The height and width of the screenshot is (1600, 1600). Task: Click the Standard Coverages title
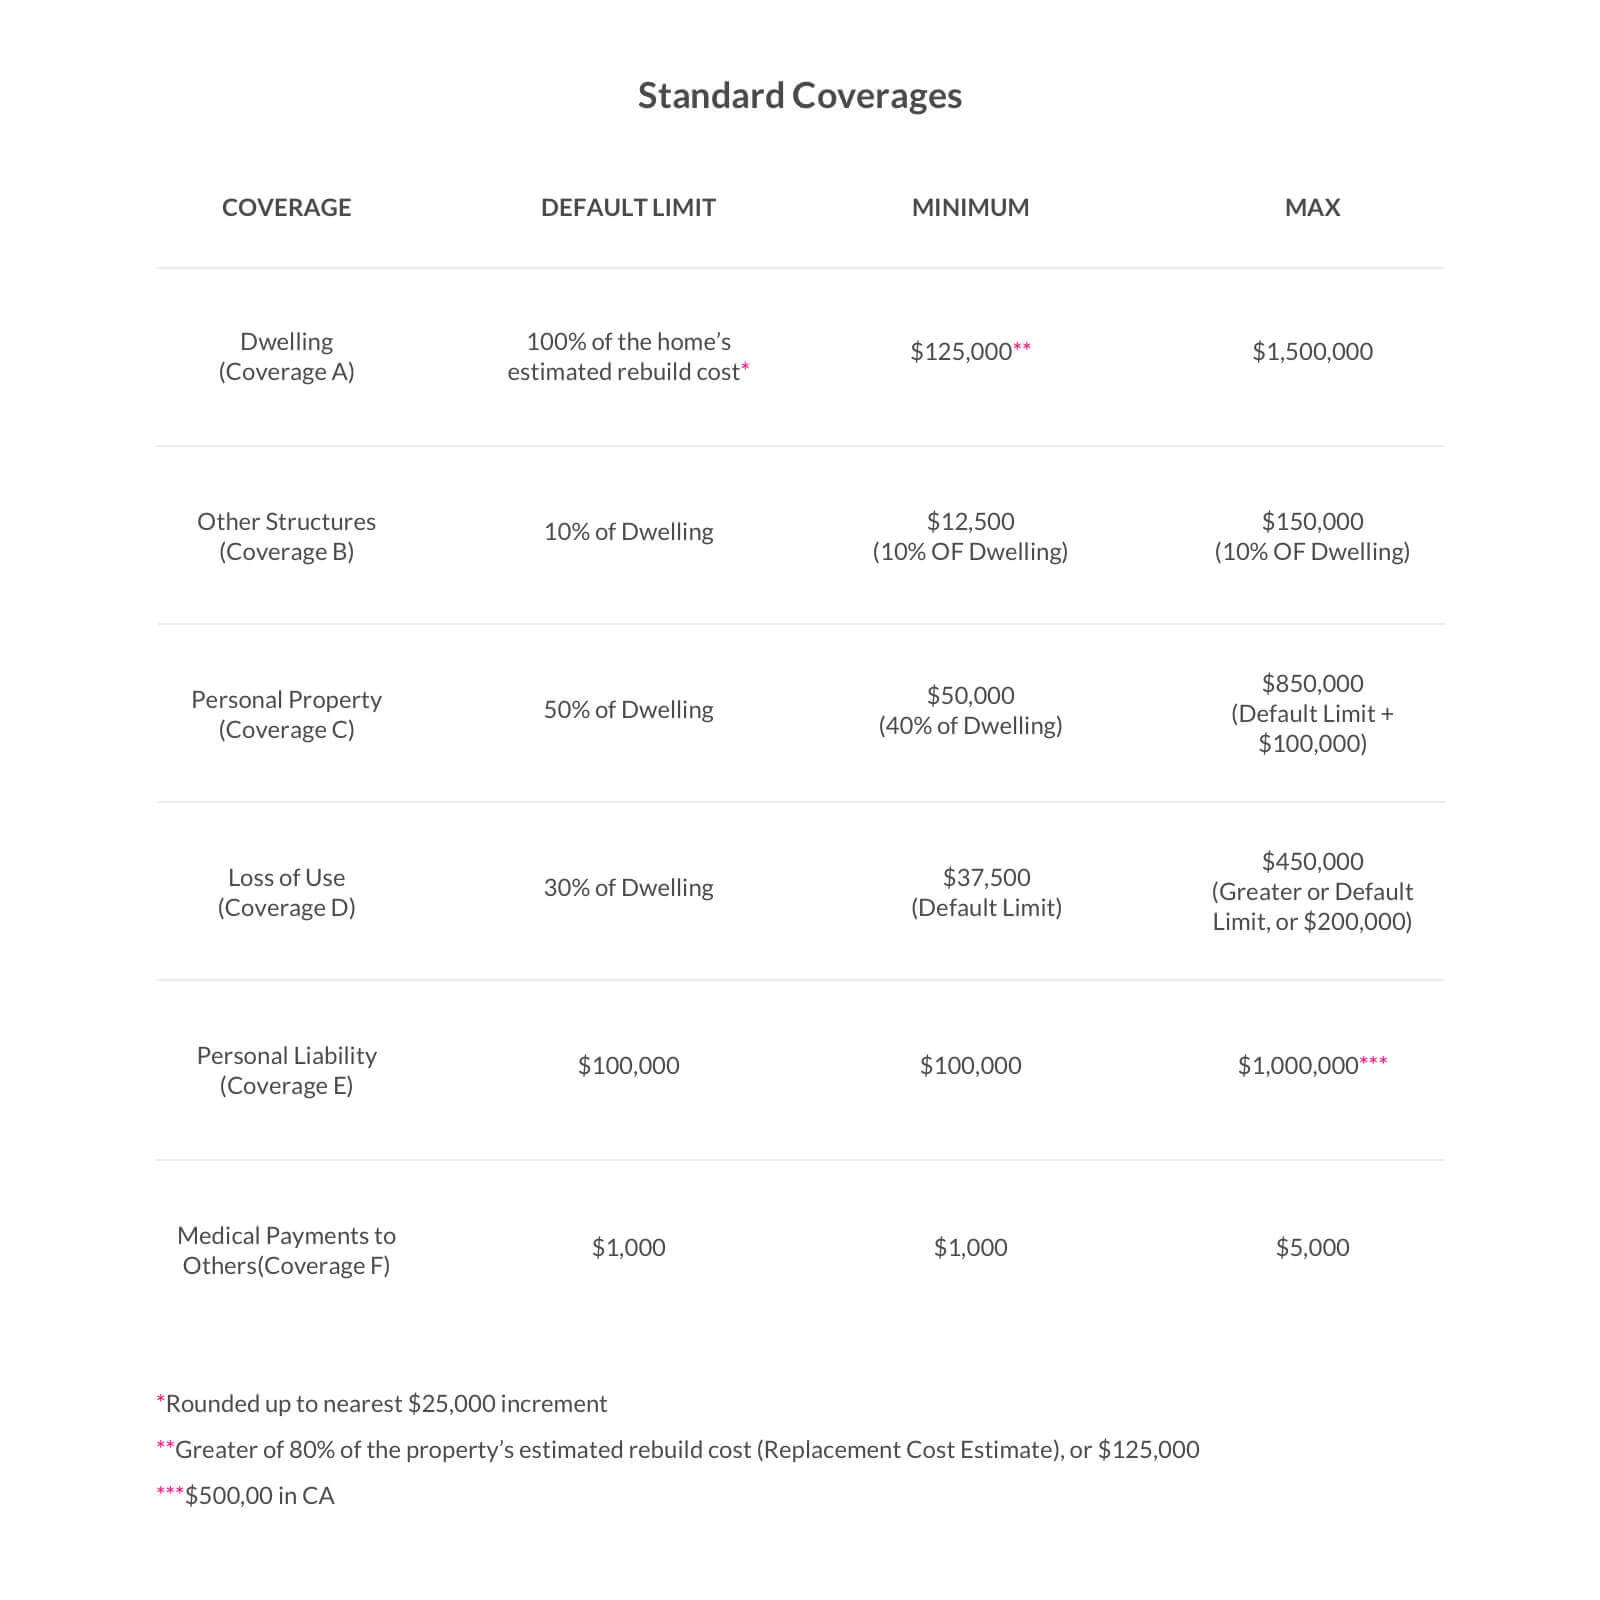[799, 96]
